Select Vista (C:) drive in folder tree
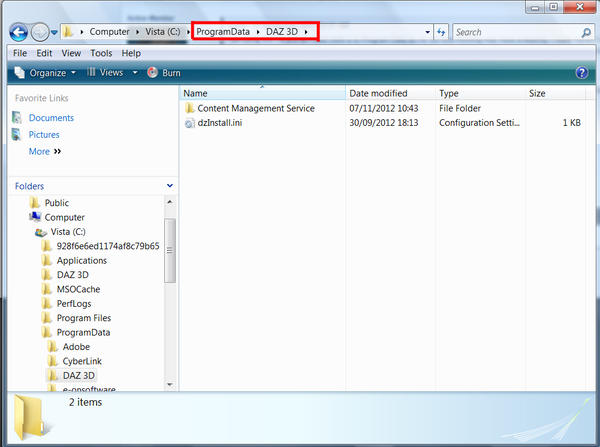The height and width of the screenshot is (447, 600). point(68,232)
